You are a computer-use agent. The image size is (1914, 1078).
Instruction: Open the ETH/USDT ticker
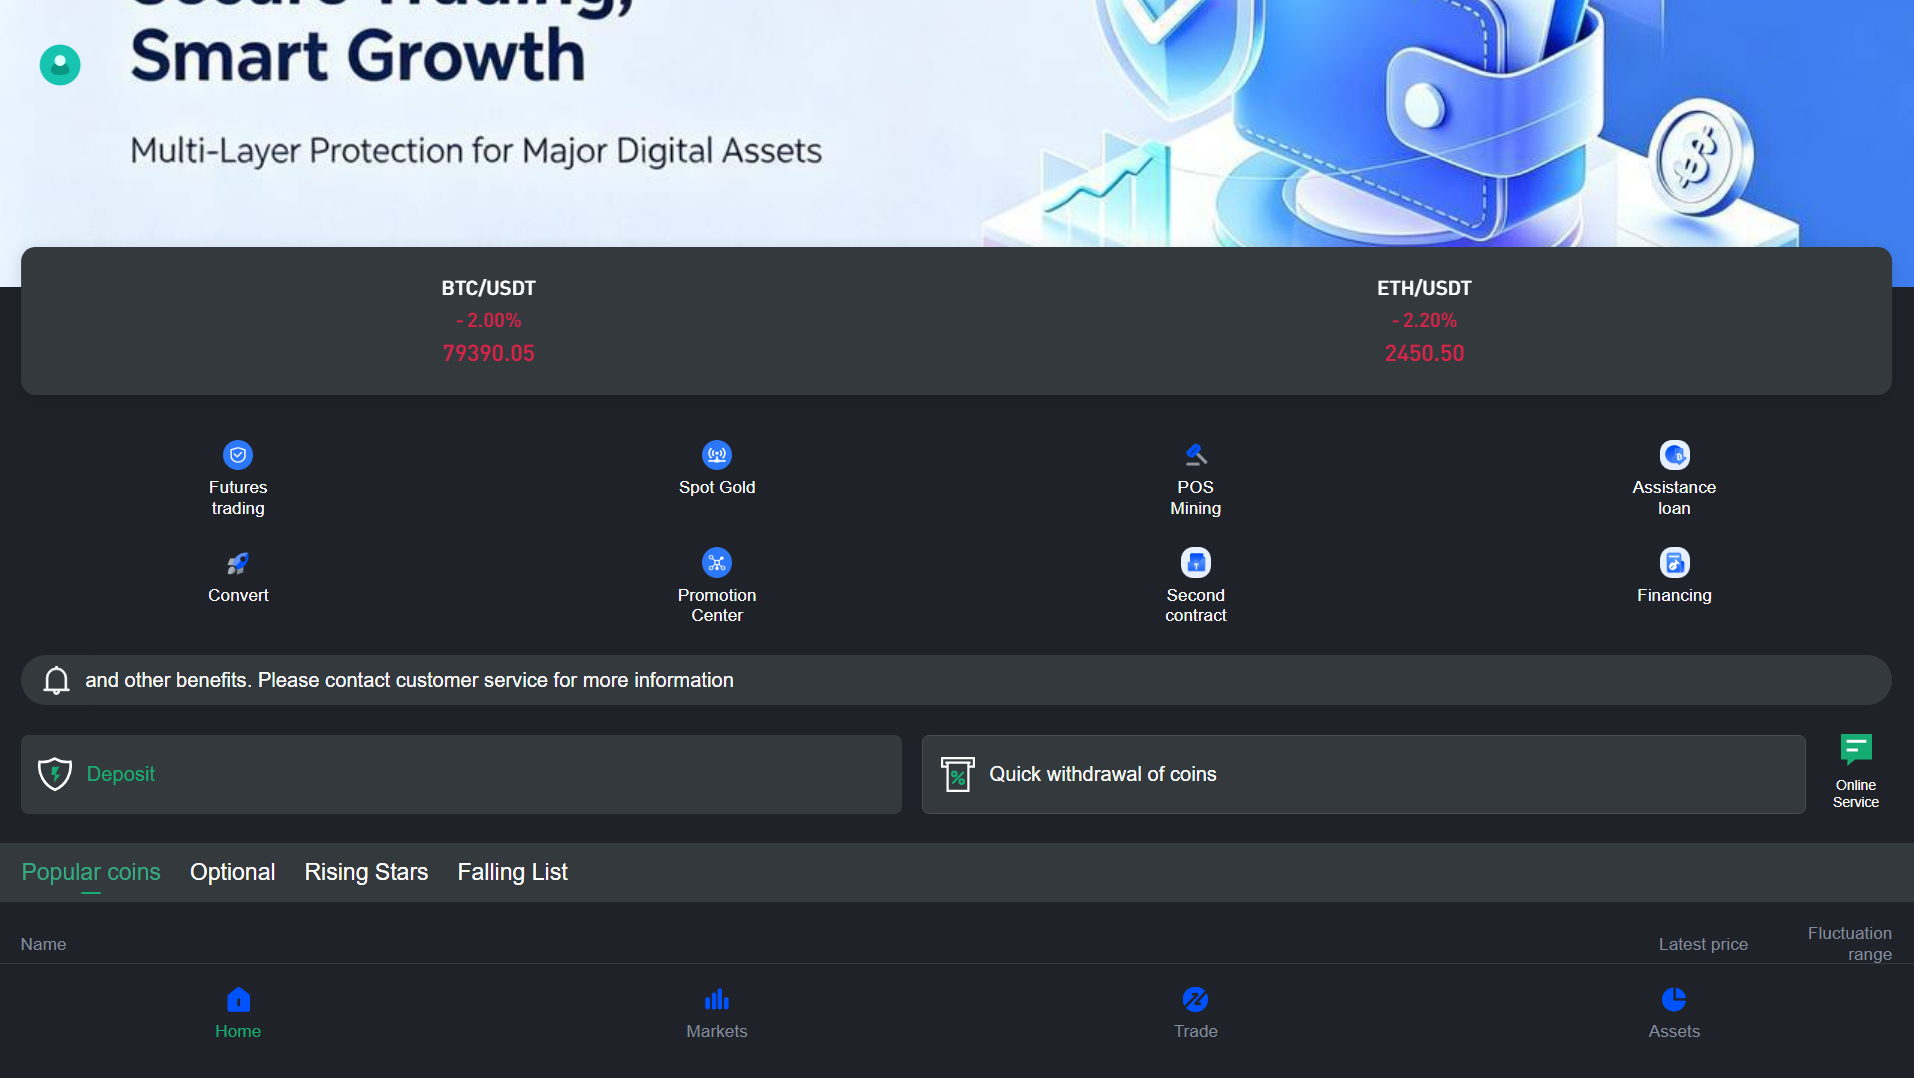point(1424,321)
